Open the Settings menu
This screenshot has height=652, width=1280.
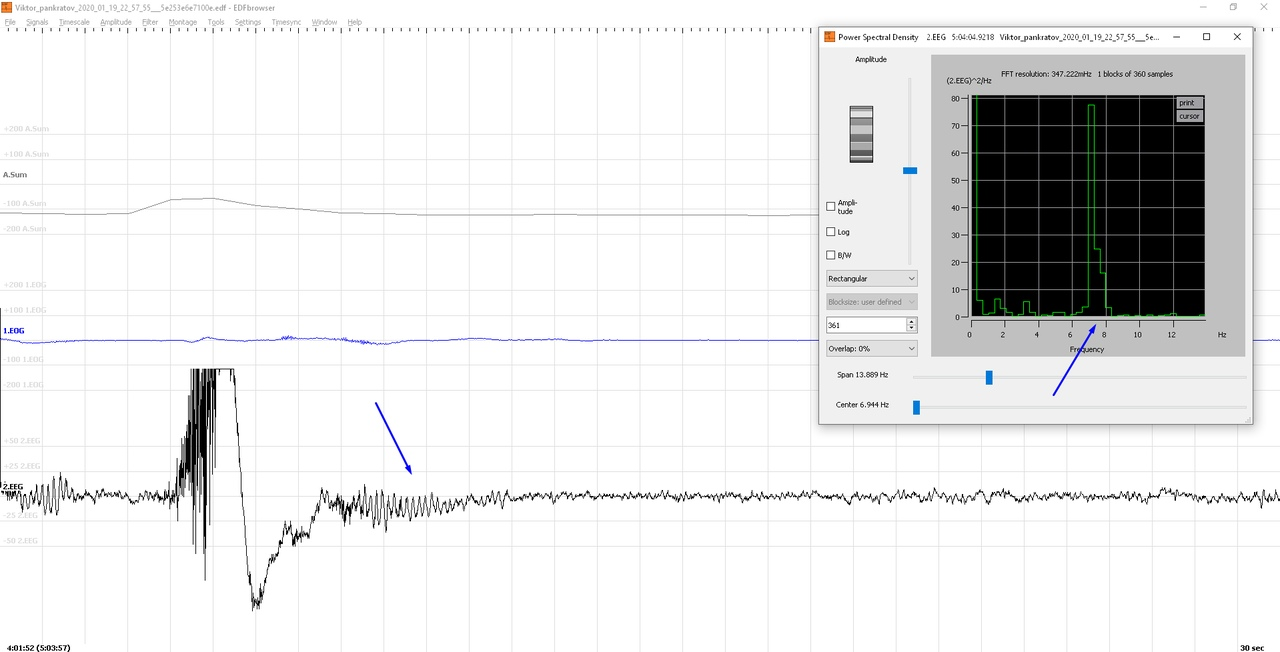coord(248,22)
